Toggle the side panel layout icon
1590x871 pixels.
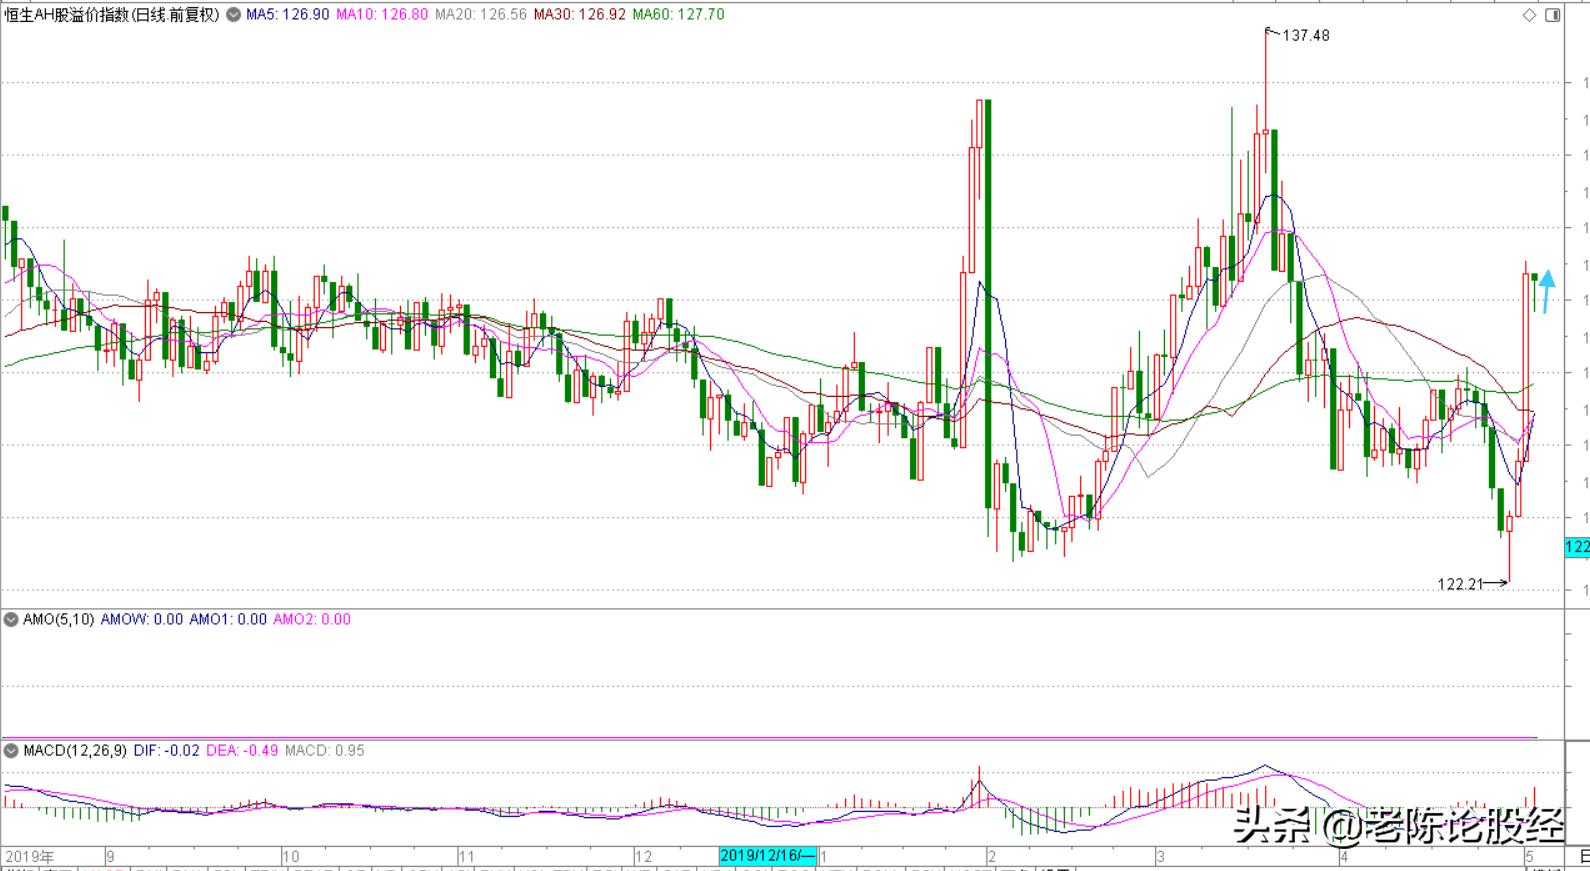1552,15
